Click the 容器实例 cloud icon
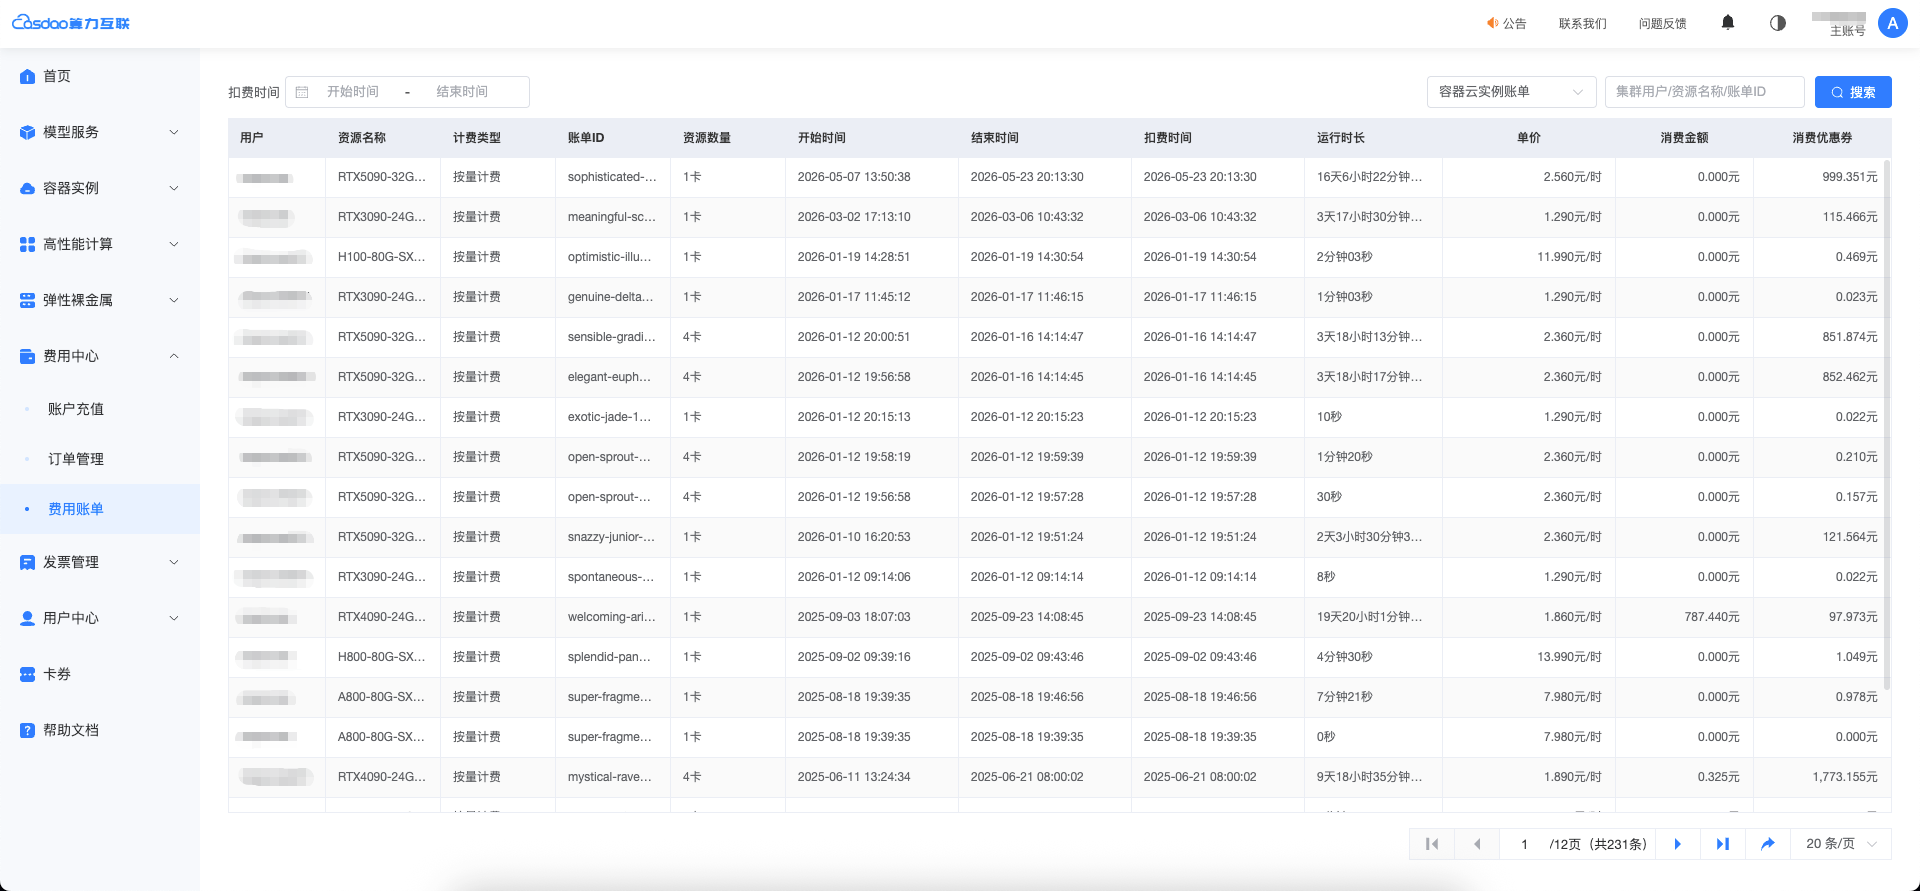This screenshot has width=1920, height=891. tap(27, 188)
